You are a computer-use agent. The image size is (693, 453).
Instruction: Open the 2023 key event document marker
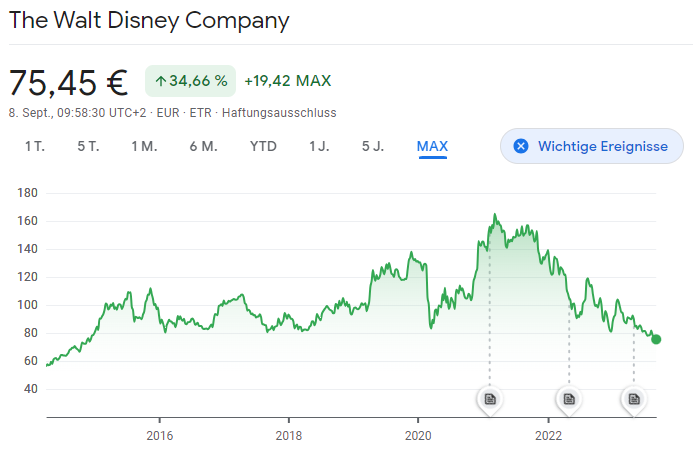633,399
